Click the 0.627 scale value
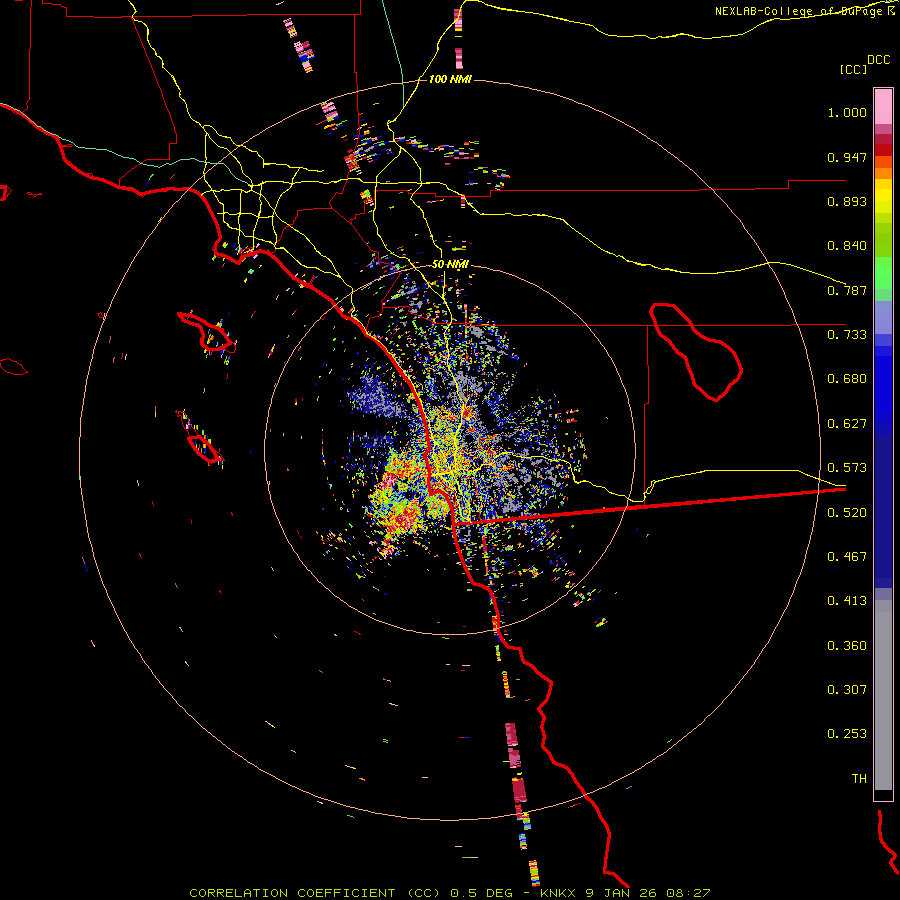Viewport: 900px width, 900px height. pyautogui.click(x=847, y=424)
